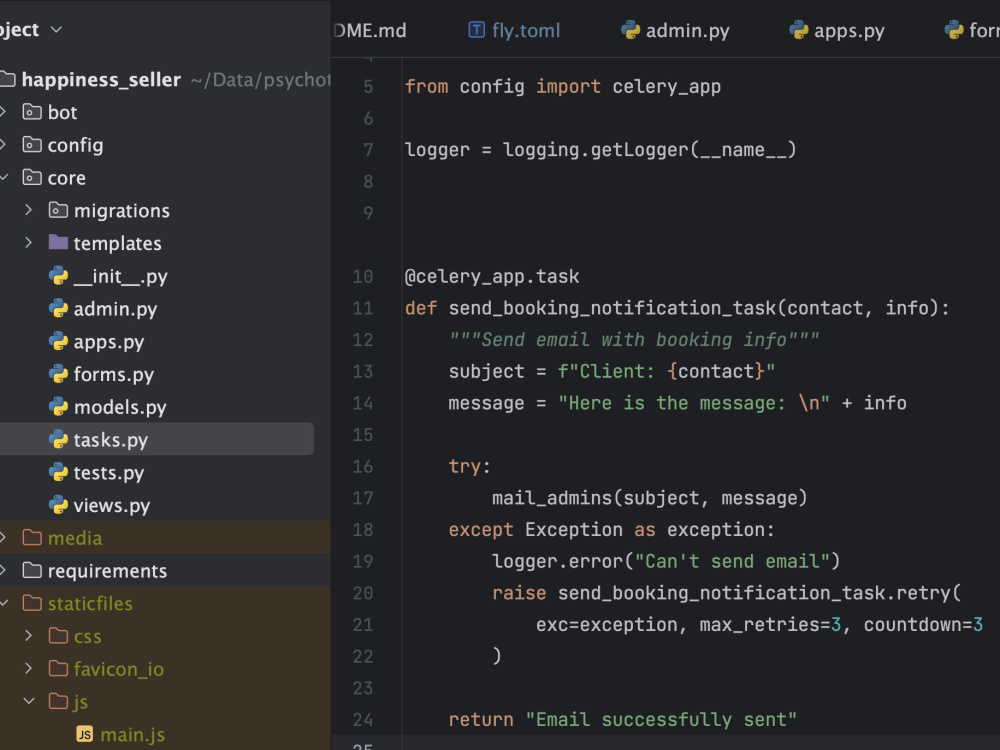Select the happiness_seller project root
The height and width of the screenshot is (750, 1000).
pos(101,79)
